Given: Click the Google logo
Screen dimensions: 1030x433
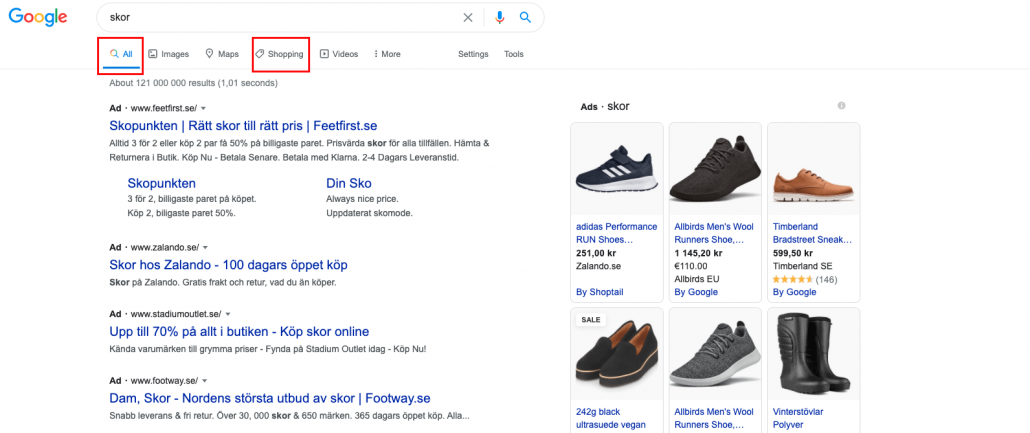Looking at the screenshot, I should [37, 17].
